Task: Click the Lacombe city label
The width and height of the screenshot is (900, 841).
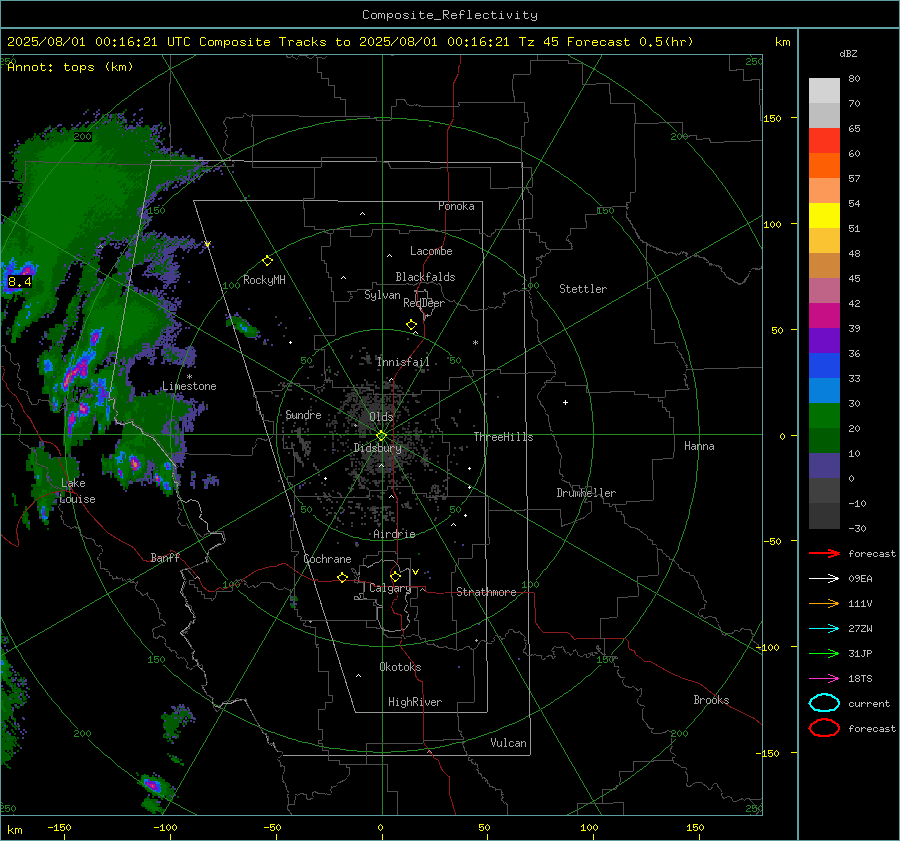Action: pyautogui.click(x=431, y=251)
